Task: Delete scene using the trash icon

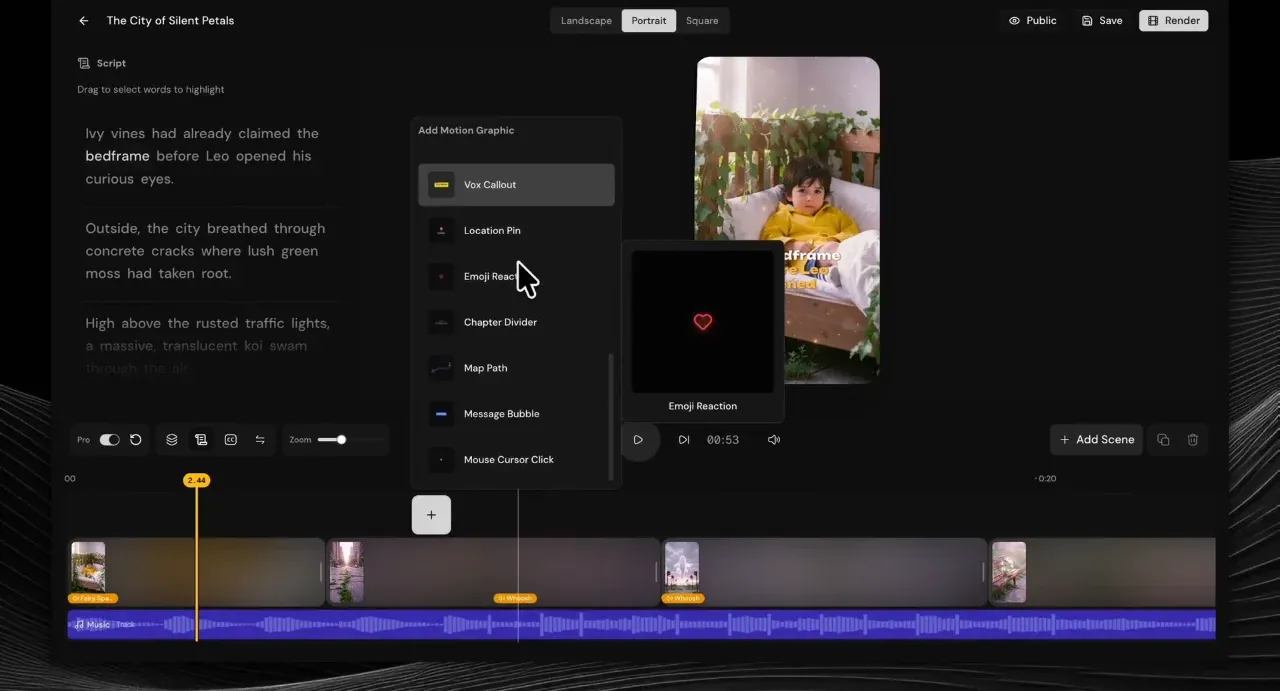Action: click(x=1193, y=439)
